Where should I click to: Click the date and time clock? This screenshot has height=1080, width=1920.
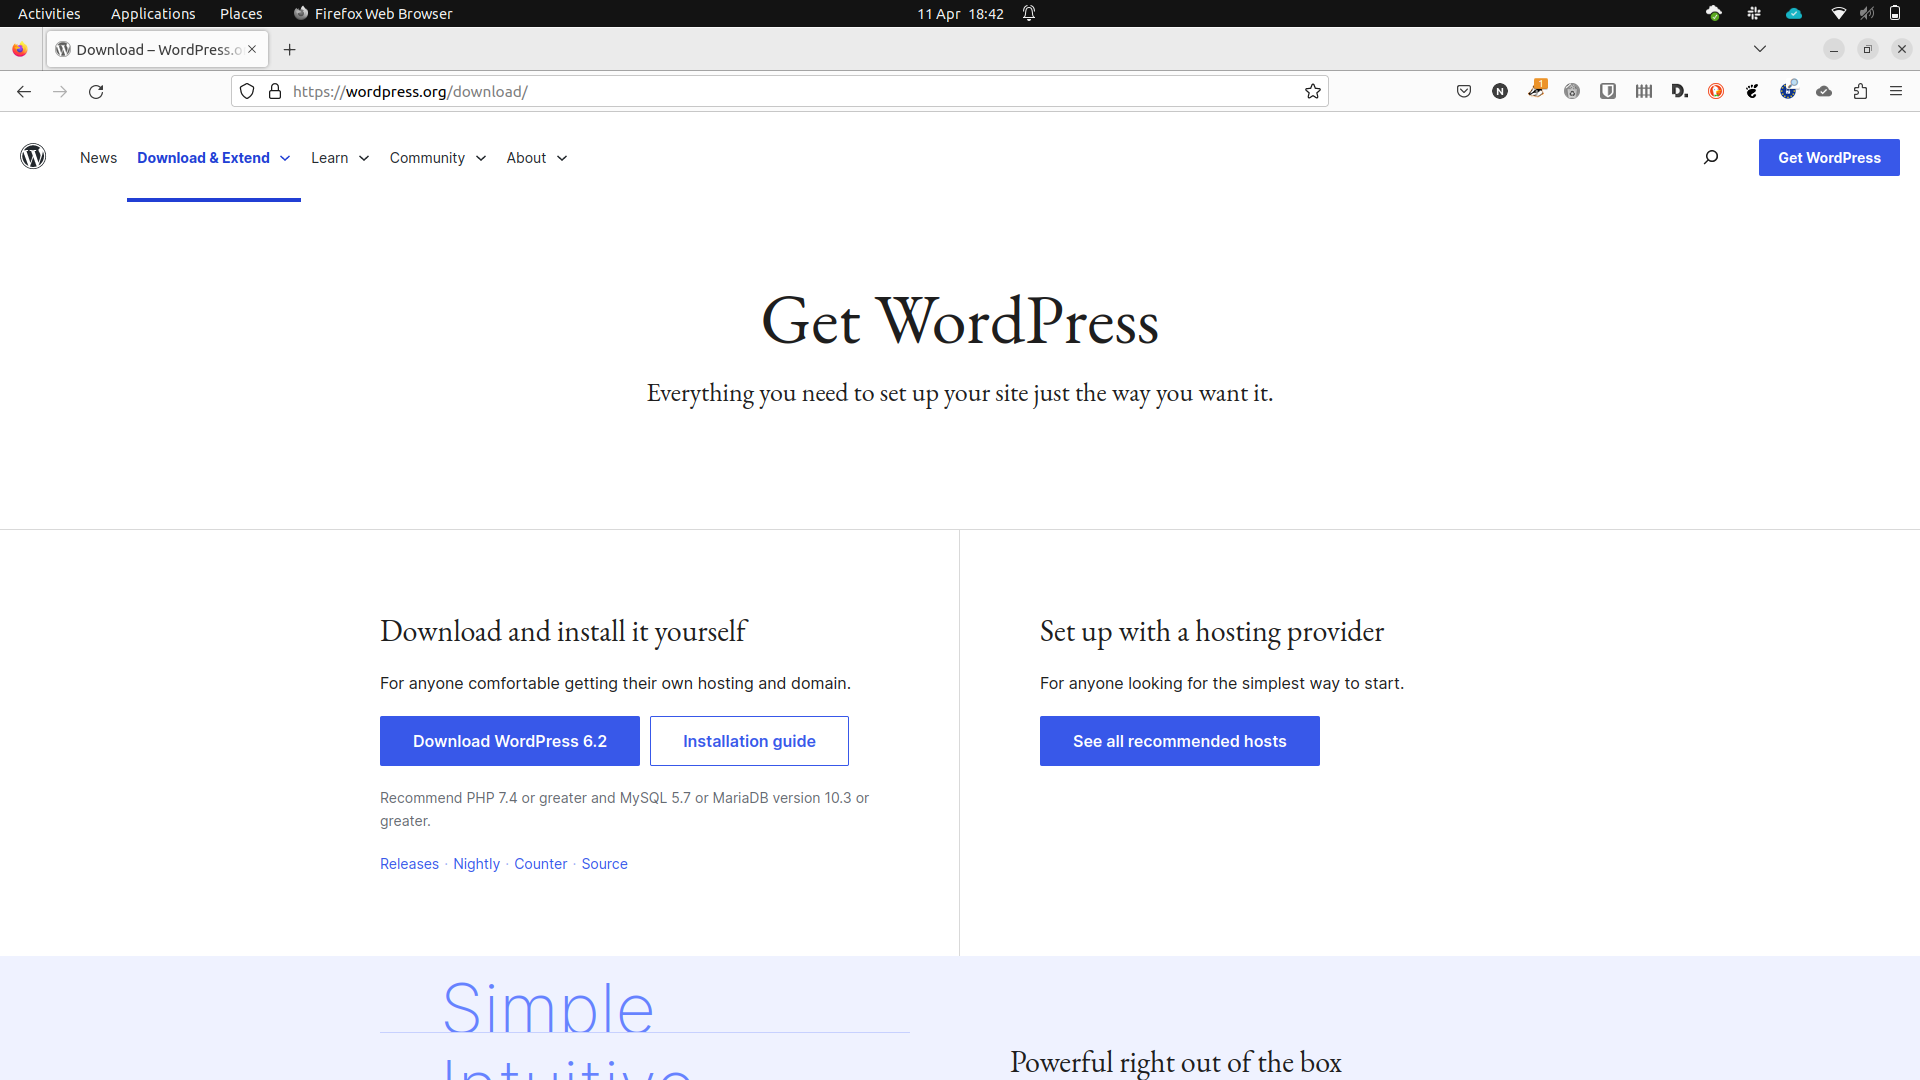960,13
